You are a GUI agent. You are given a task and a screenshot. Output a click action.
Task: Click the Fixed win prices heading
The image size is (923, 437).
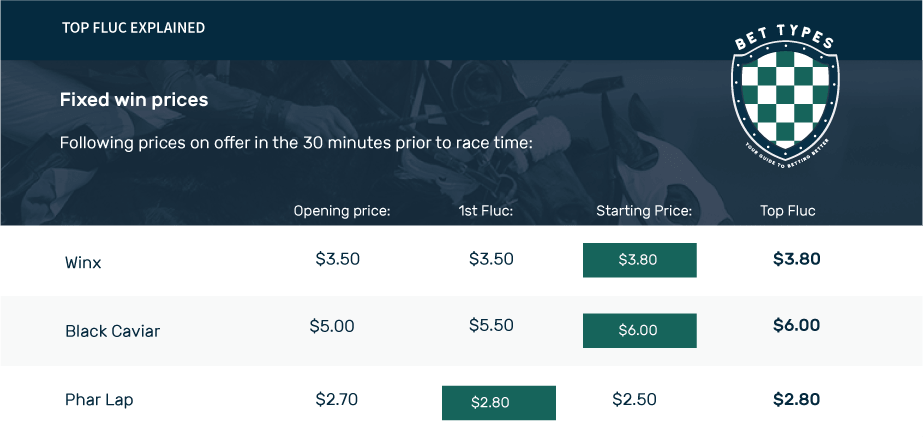coord(134,100)
